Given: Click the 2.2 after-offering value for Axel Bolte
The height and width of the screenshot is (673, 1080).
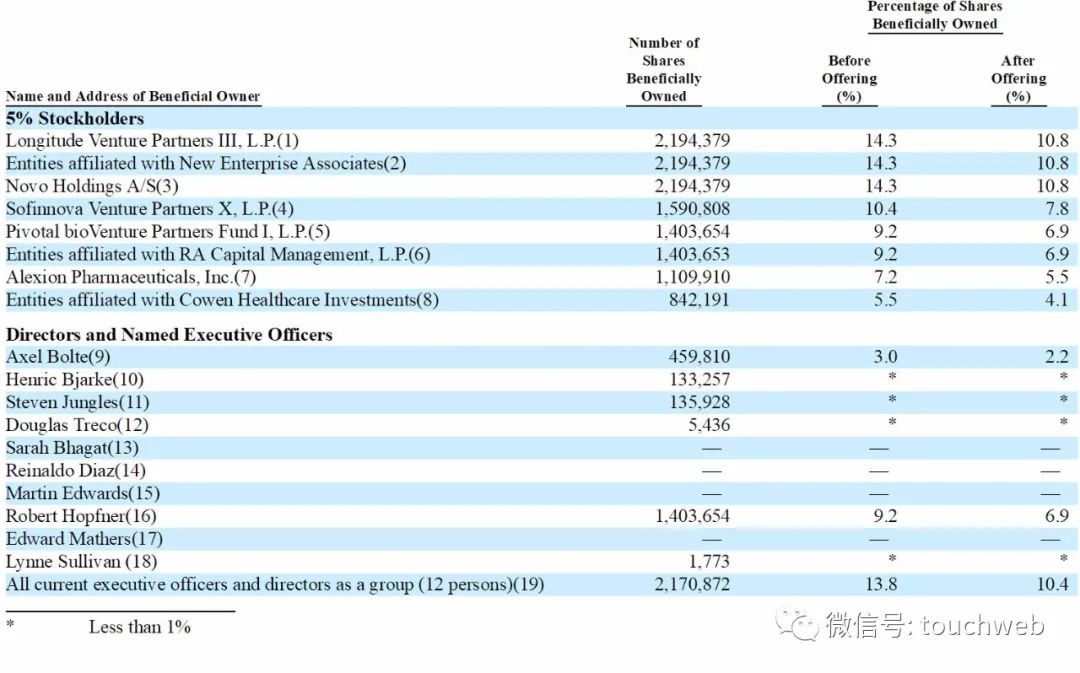Looking at the screenshot, I should point(1057,357).
